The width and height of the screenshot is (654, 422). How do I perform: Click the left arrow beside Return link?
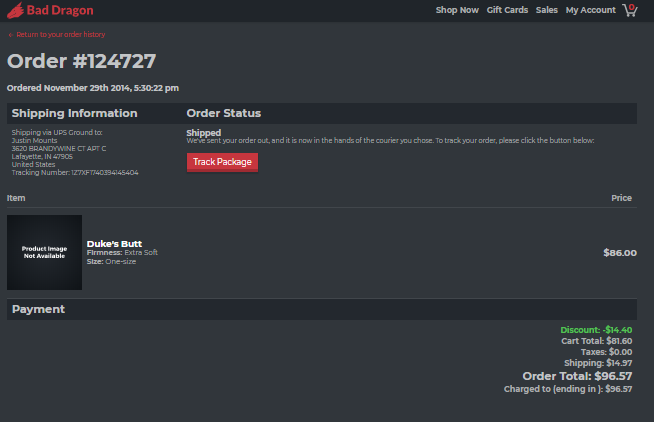[x=11, y=35]
